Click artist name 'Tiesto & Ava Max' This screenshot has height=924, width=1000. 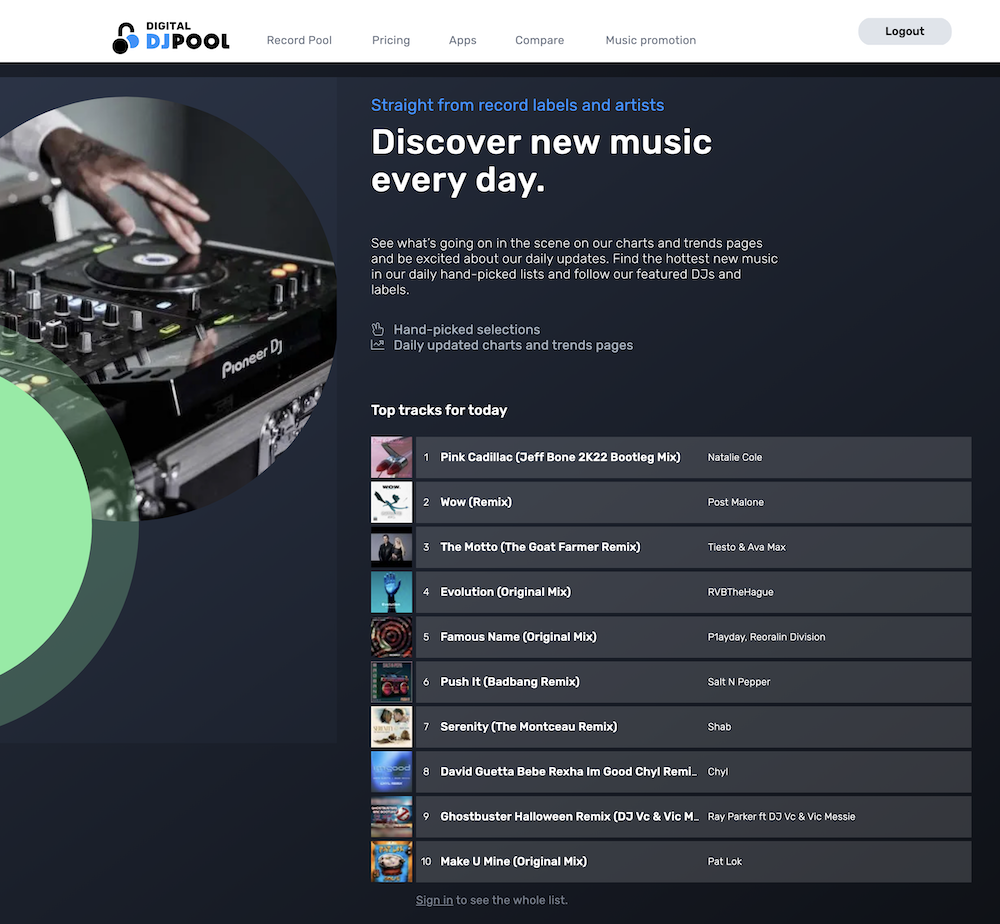pyautogui.click(x=746, y=547)
